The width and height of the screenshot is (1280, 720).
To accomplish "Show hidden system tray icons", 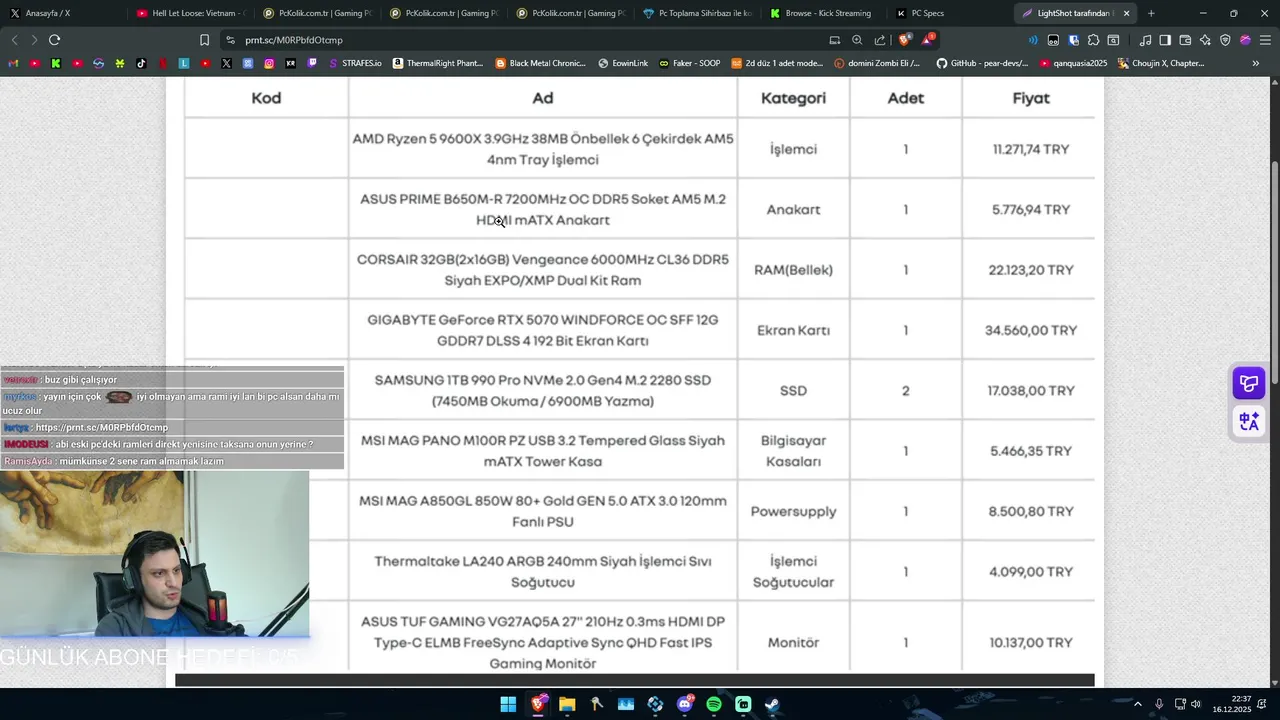I will 1137,704.
